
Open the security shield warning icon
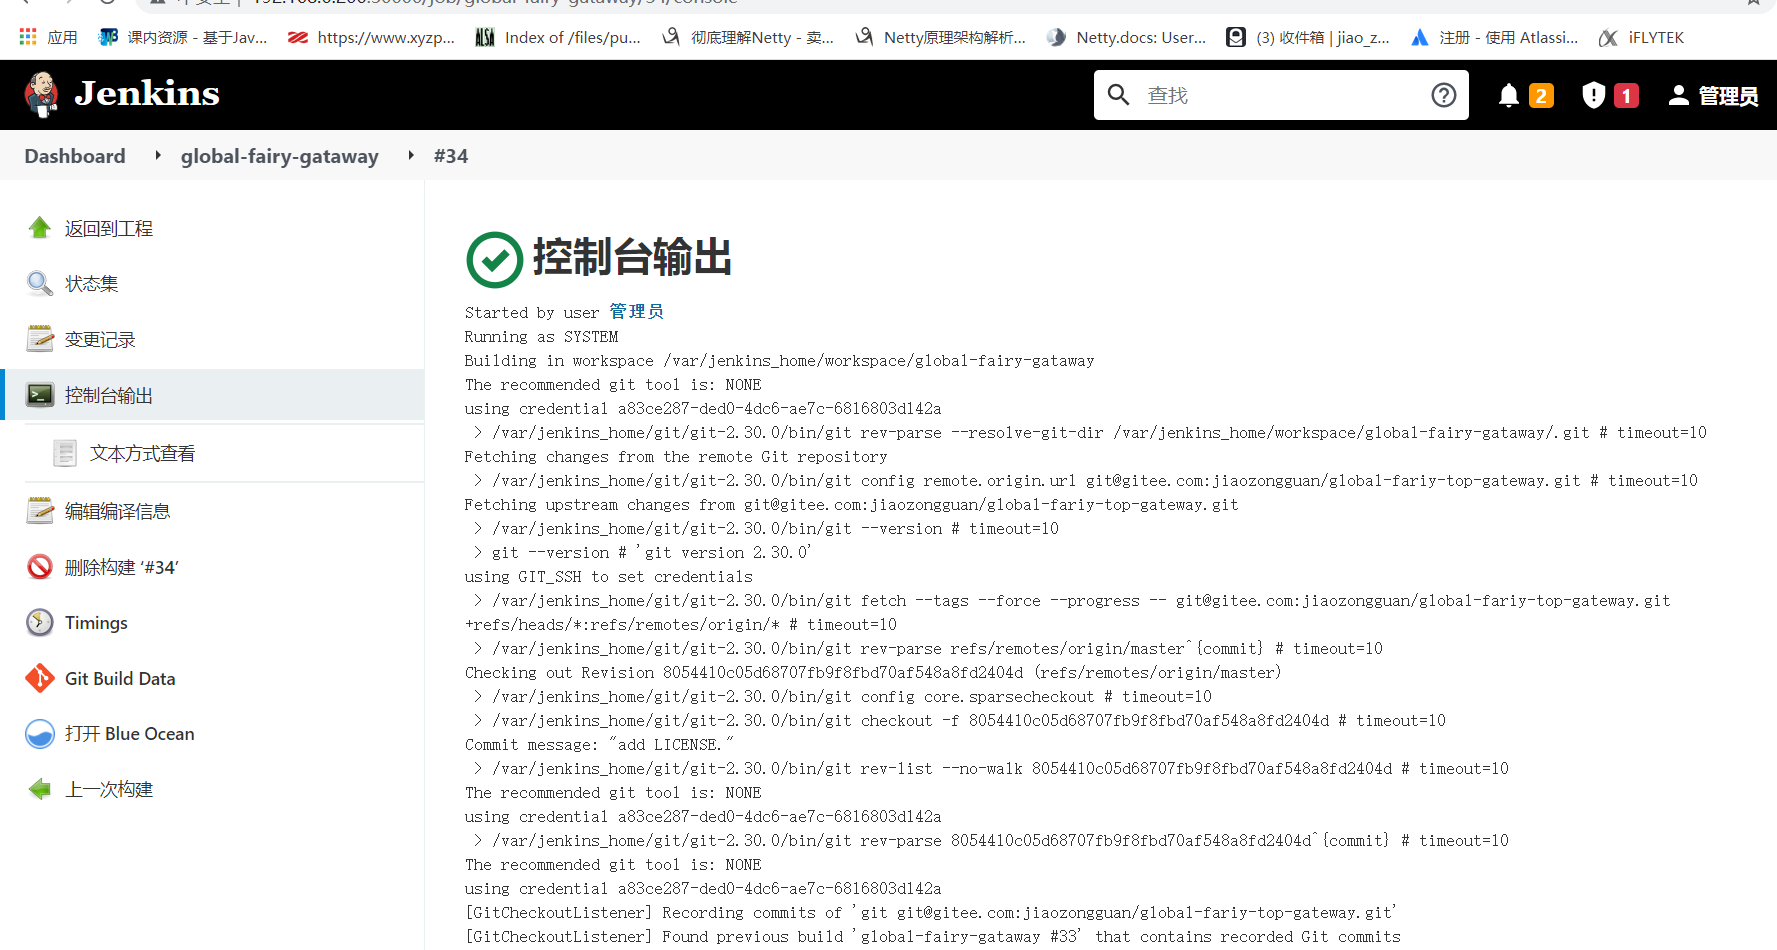pos(1593,95)
